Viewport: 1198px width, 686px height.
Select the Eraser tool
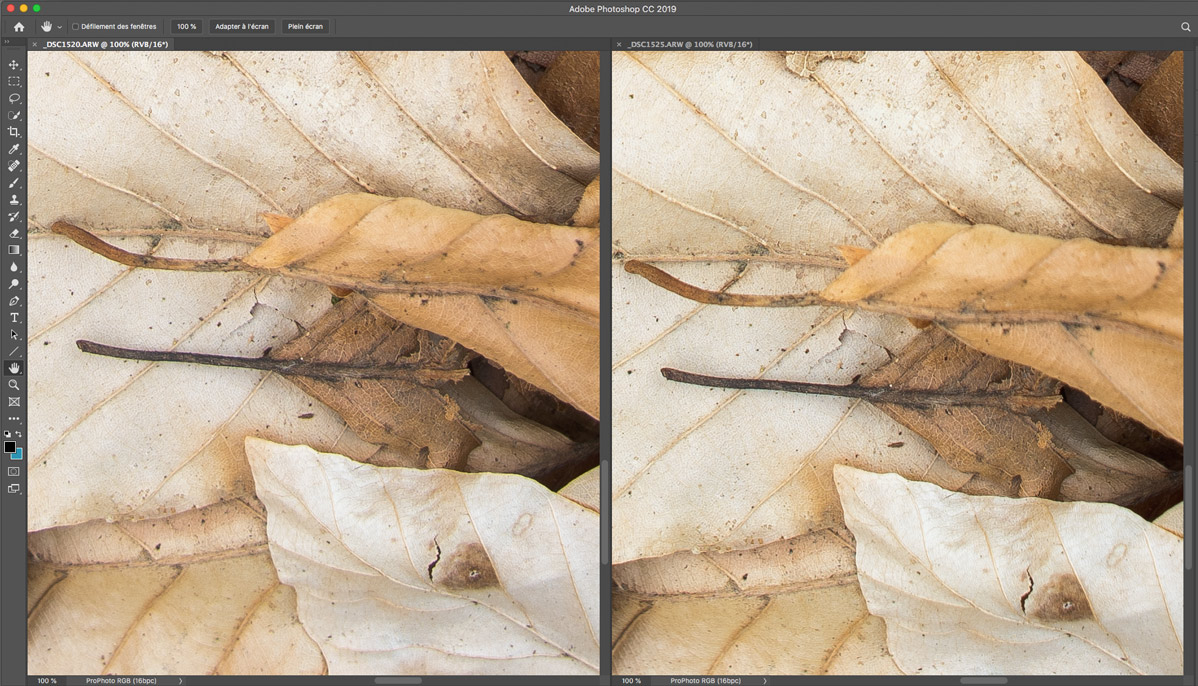click(x=14, y=233)
